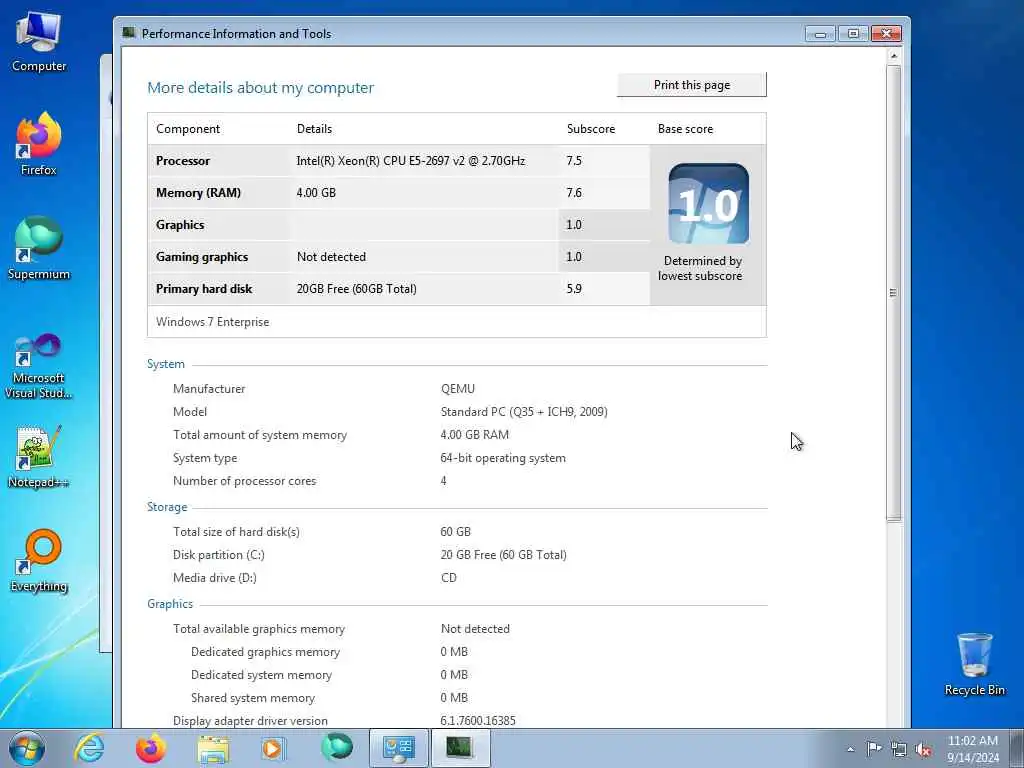Click the Total available graphics memory label
The height and width of the screenshot is (768, 1024).
point(259,629)
